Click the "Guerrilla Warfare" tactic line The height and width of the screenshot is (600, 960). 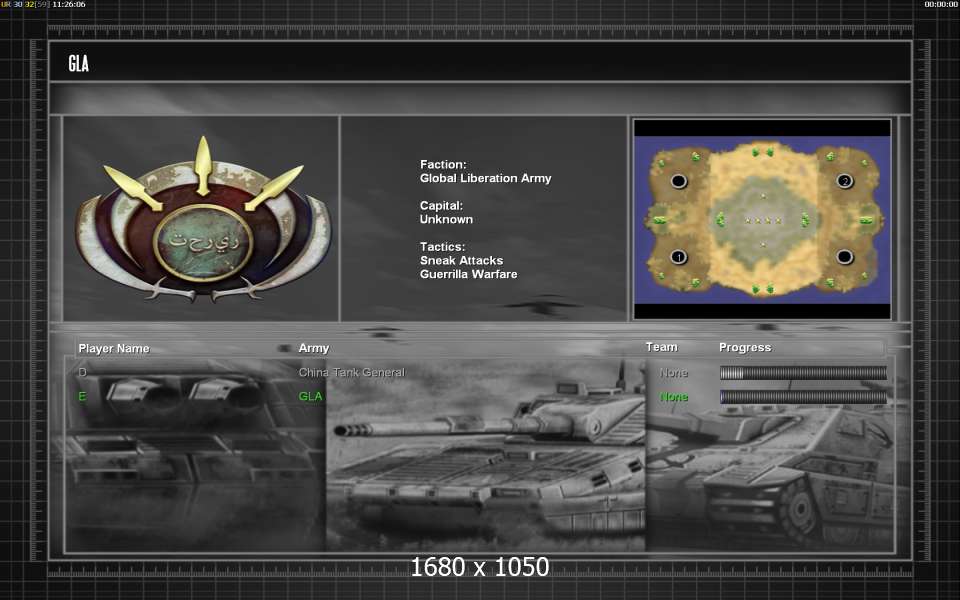[468, 274]
